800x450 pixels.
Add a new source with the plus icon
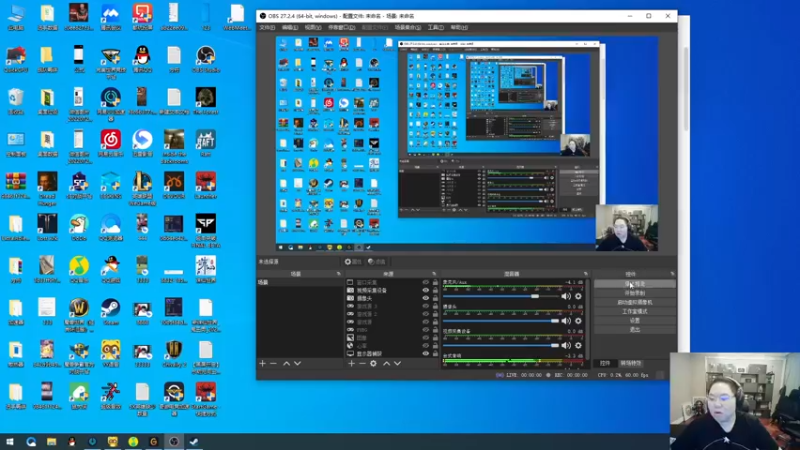click(x=351, y=363)
